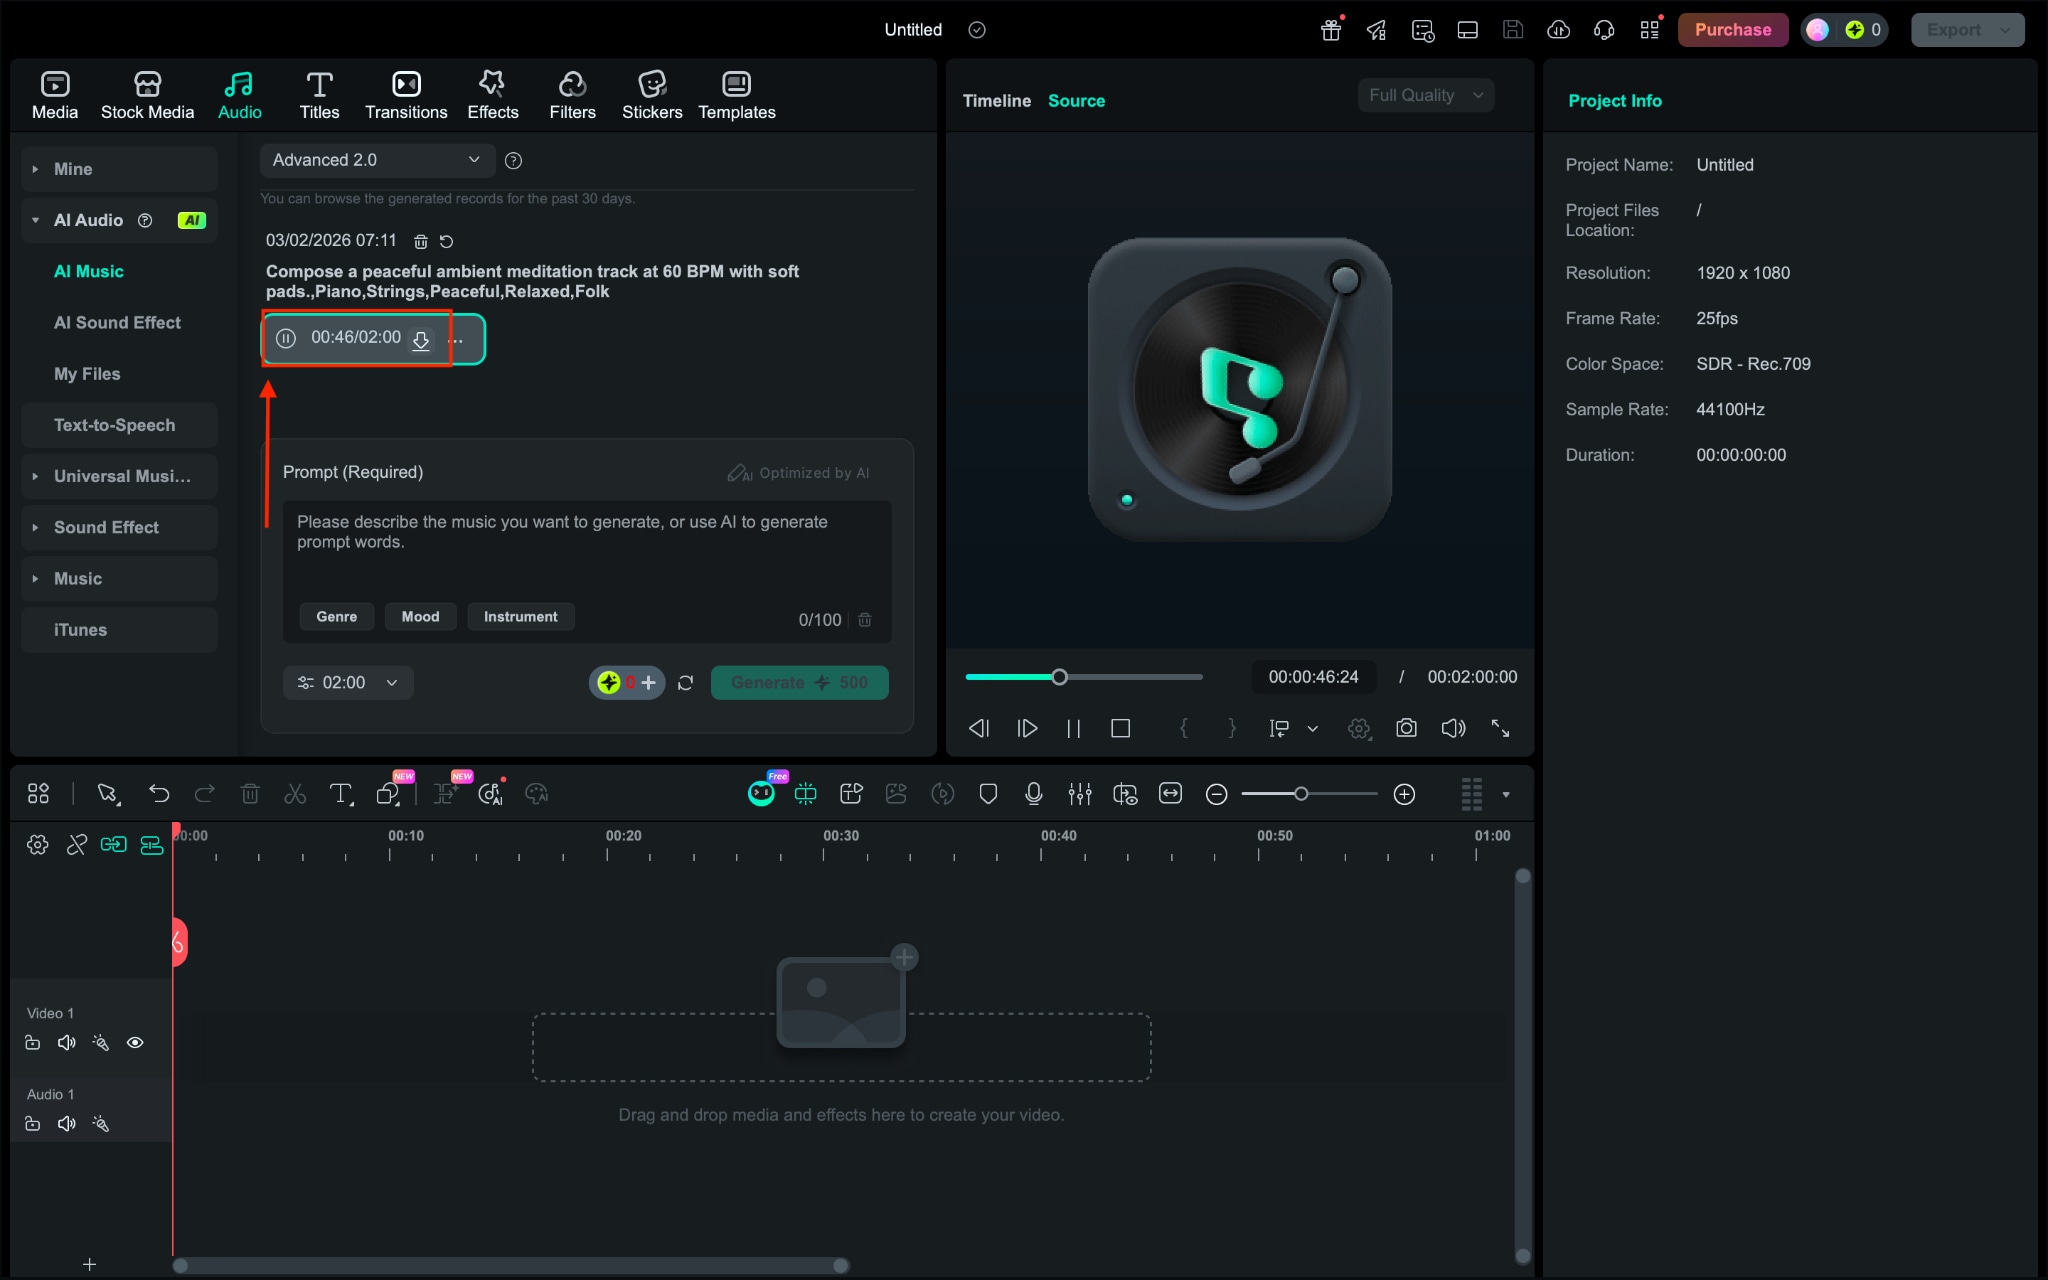Open preview volume control
The height and width of the screenshot is (1280, 2048).
click(1453, 728)
